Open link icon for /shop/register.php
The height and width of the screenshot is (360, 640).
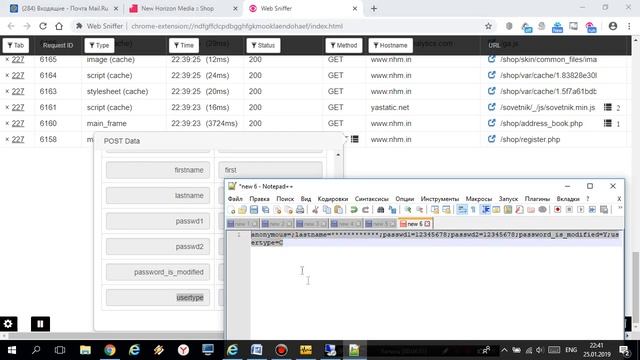coord(491,139)
